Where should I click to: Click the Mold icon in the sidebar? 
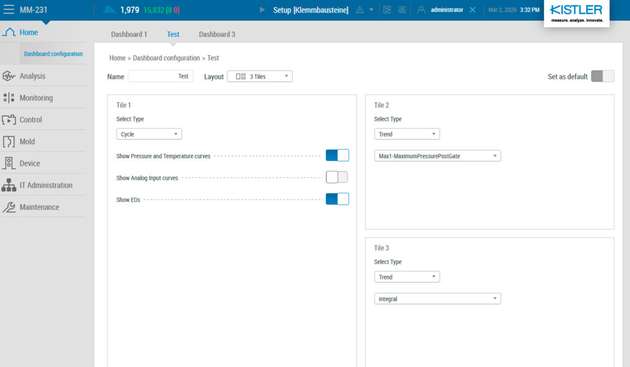pos(8,141)
